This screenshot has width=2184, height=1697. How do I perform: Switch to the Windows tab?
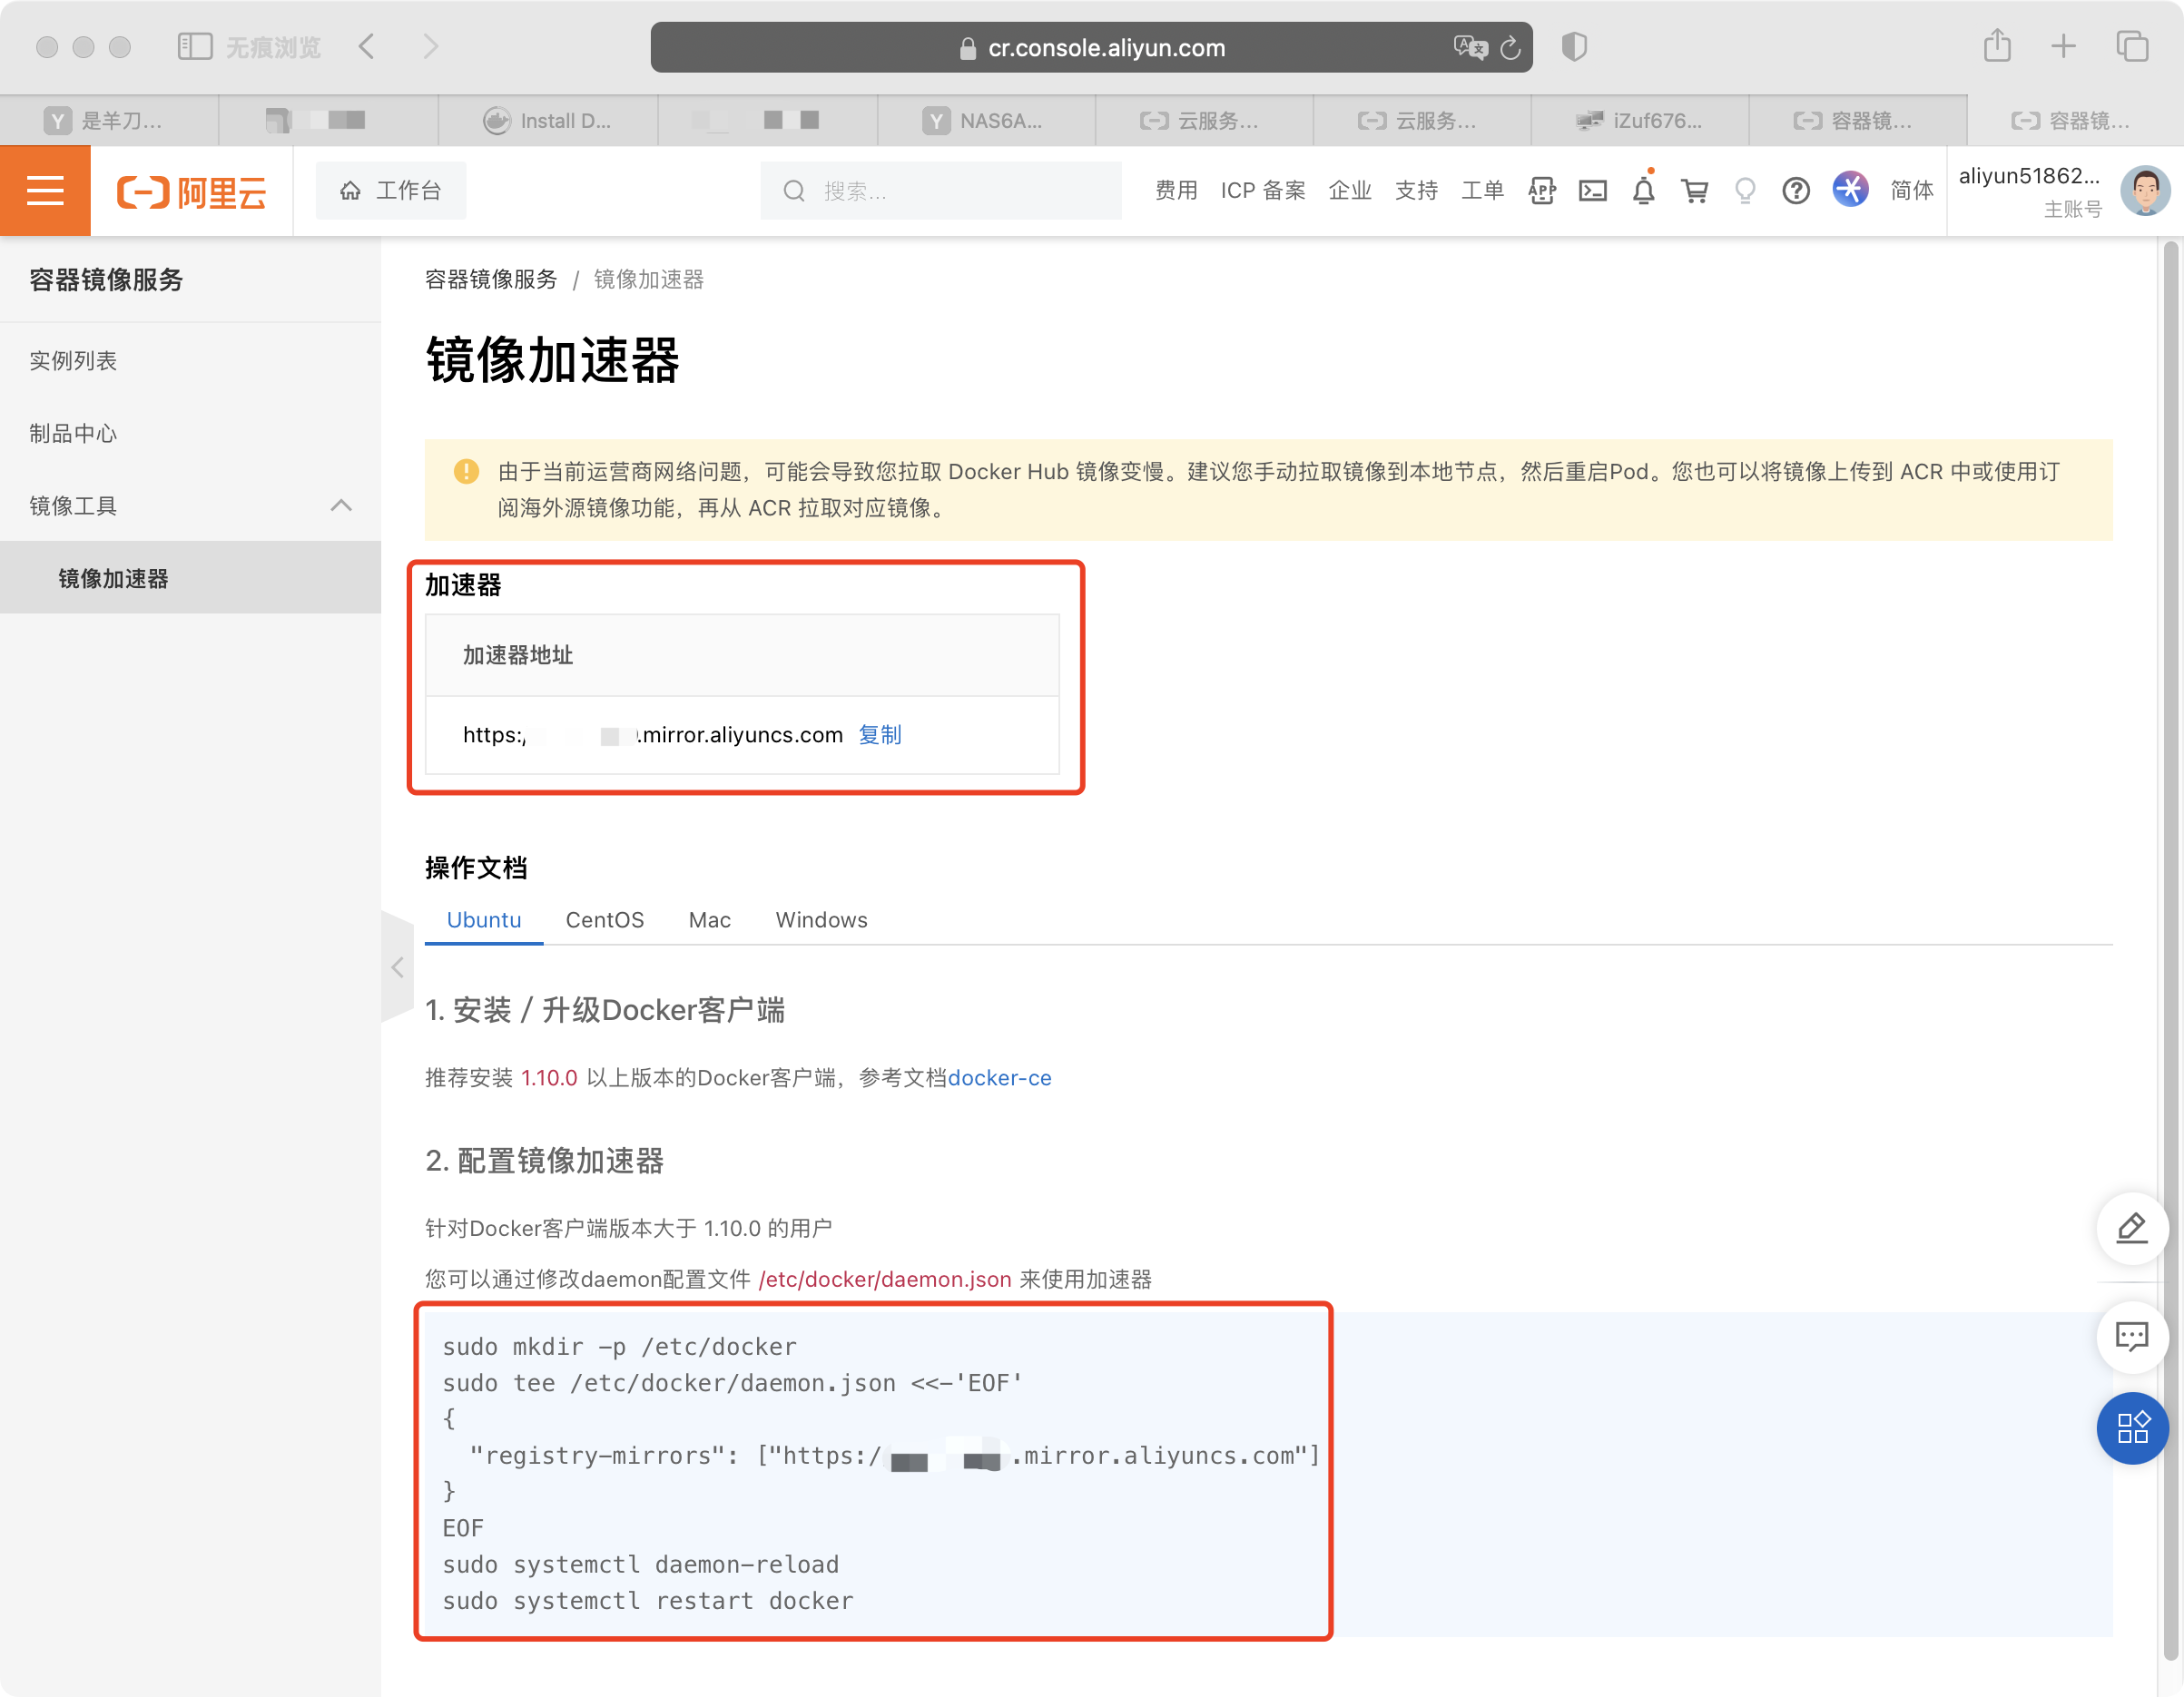[x=821, y=920]
